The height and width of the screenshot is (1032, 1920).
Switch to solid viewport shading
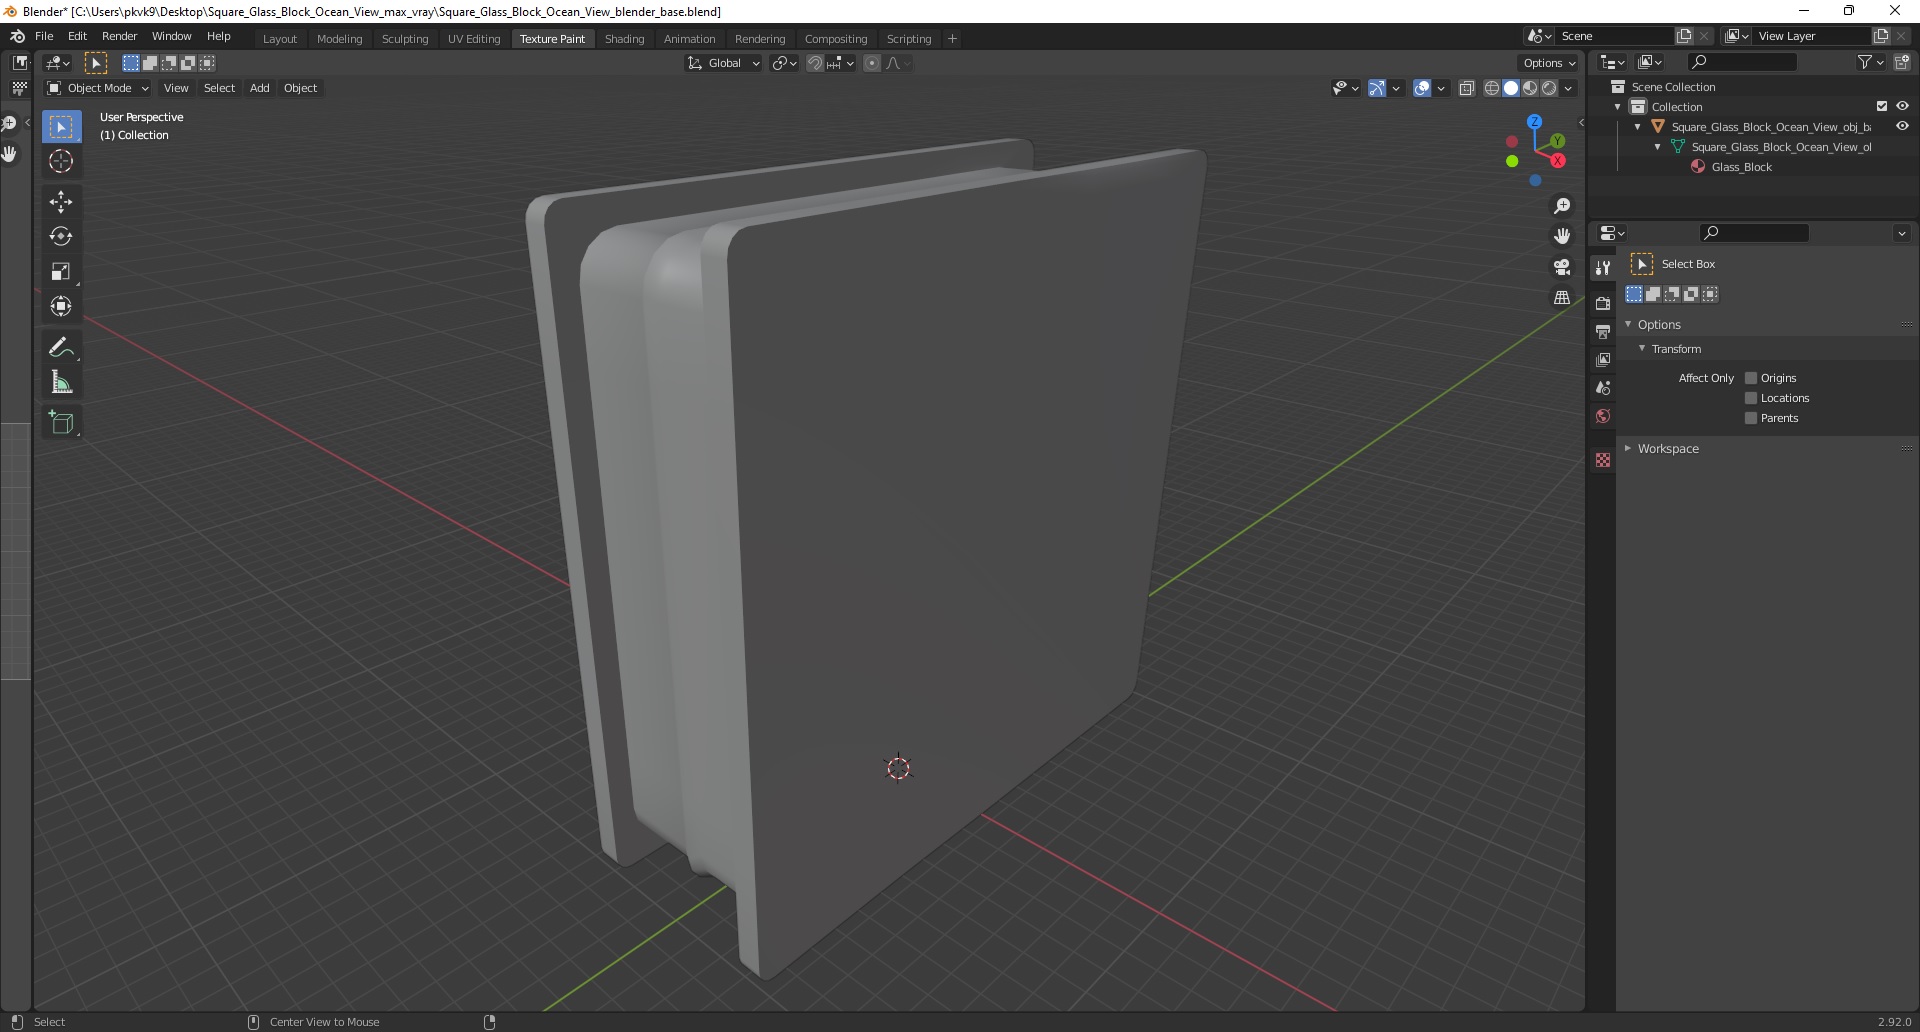tap(1511, 88)
